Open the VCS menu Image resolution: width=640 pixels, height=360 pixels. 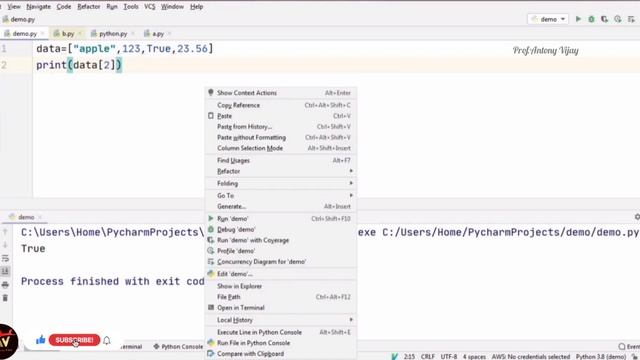pos(150,7)
